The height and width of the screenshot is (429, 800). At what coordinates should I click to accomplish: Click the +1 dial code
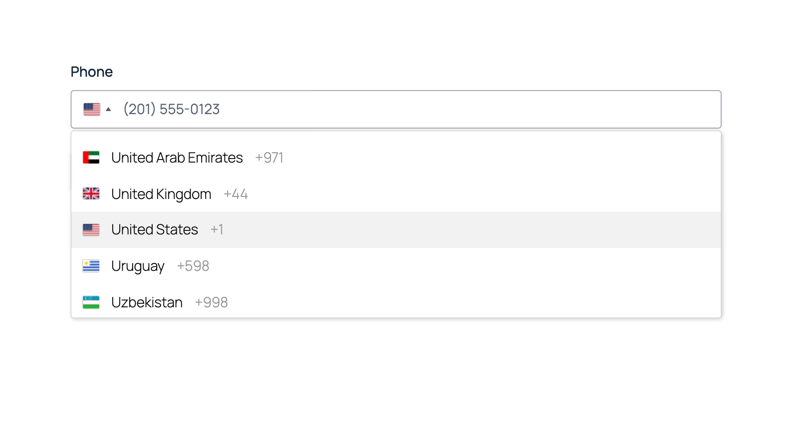click(217, 230)
